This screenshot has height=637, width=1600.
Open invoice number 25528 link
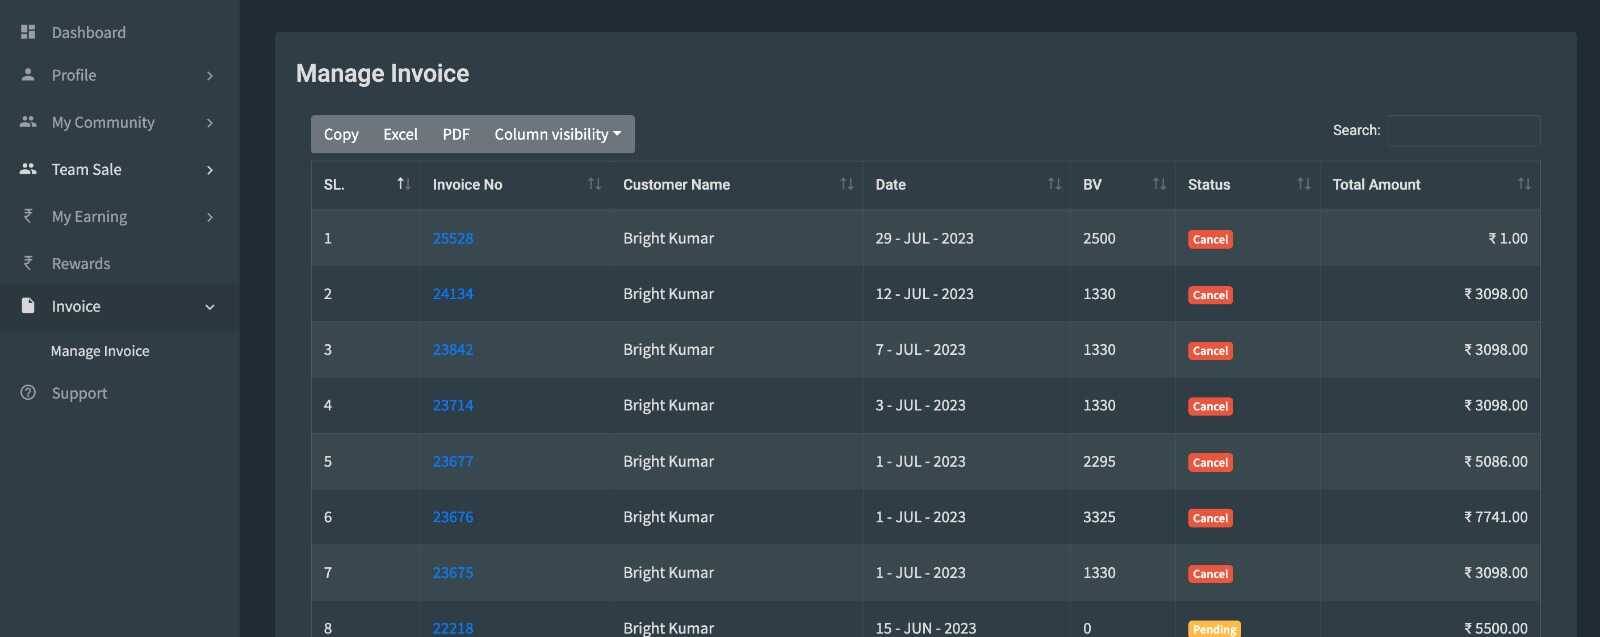(453, 238)
